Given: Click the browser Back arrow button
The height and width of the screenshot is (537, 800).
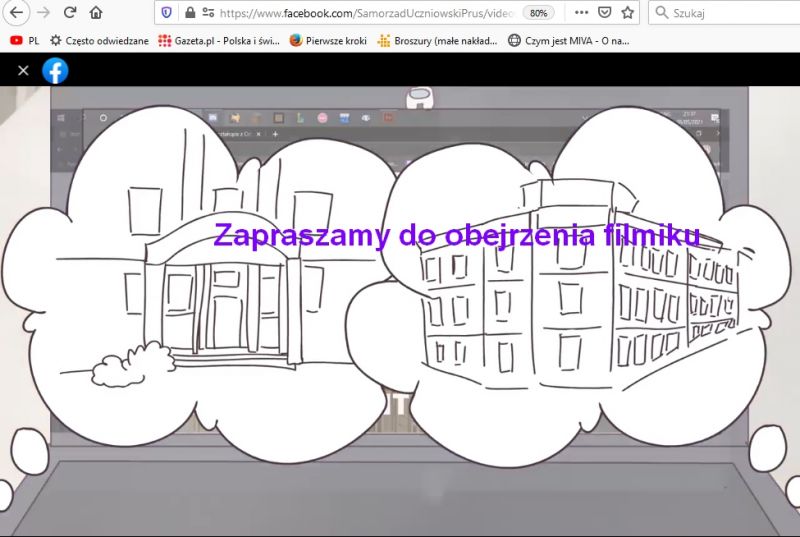Looking at the screenshot, I should pos(17,13).
